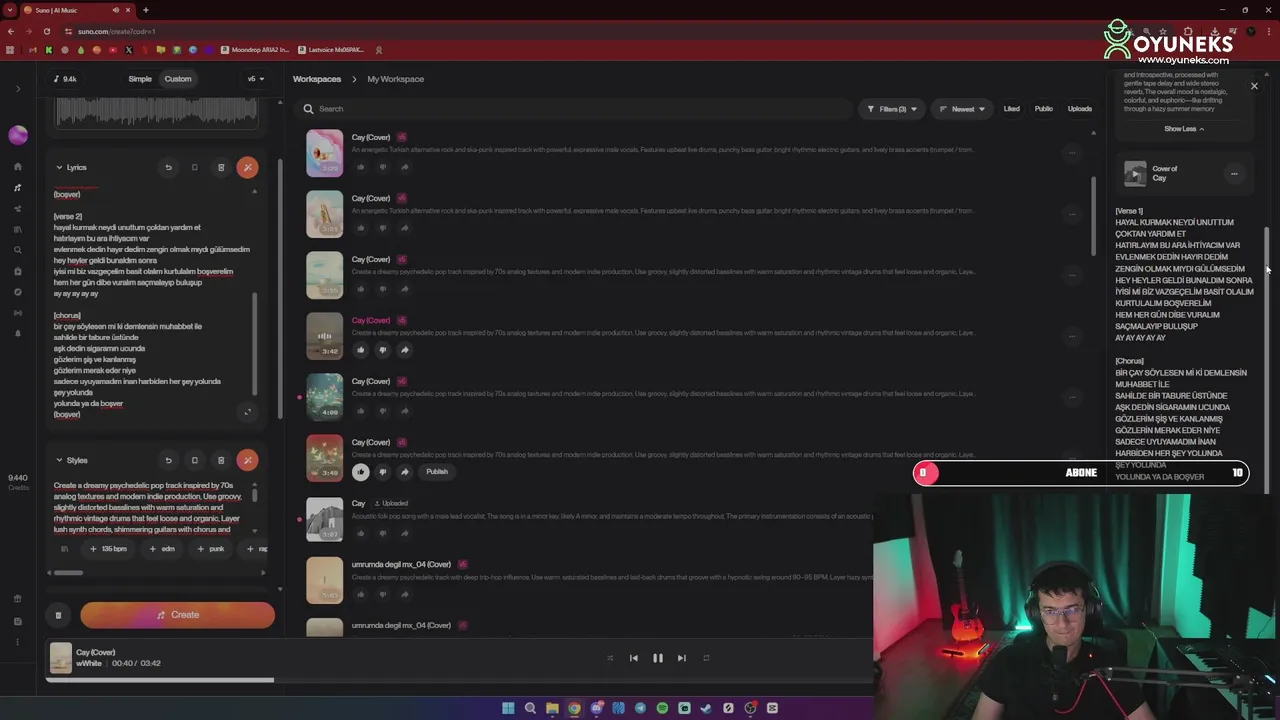Clear form with trash beside Create
This screenshot has height=720, width=1280.
[58, 615]
